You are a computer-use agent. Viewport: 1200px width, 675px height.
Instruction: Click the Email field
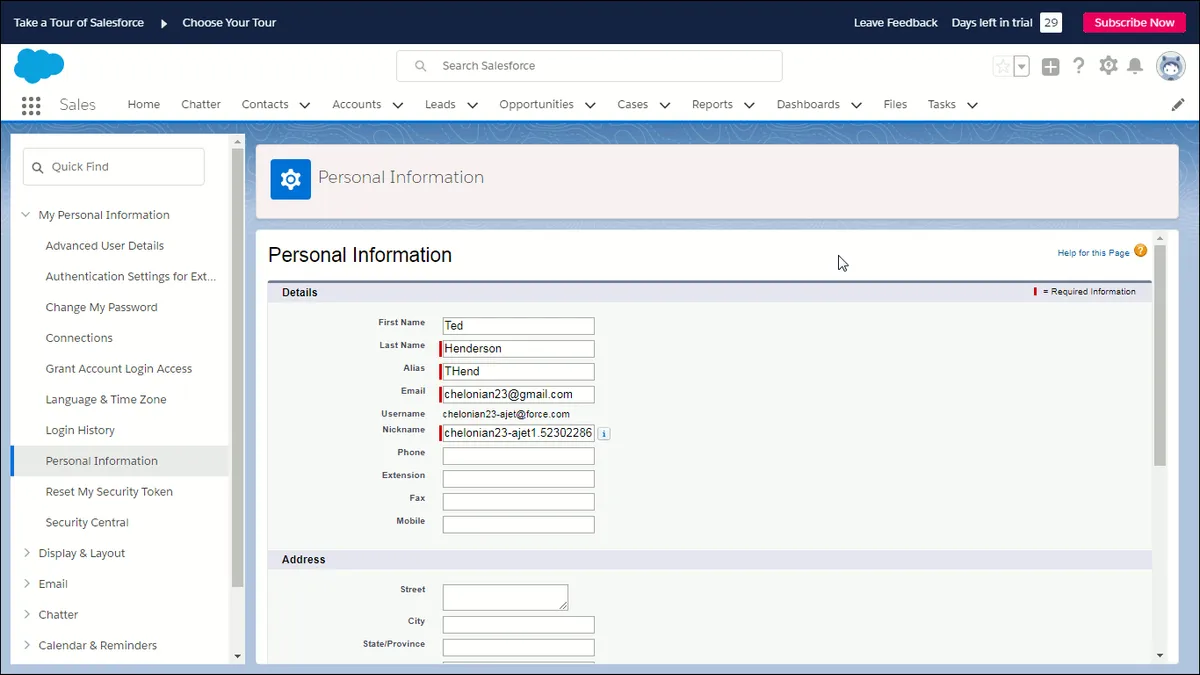tap(519, 395)
